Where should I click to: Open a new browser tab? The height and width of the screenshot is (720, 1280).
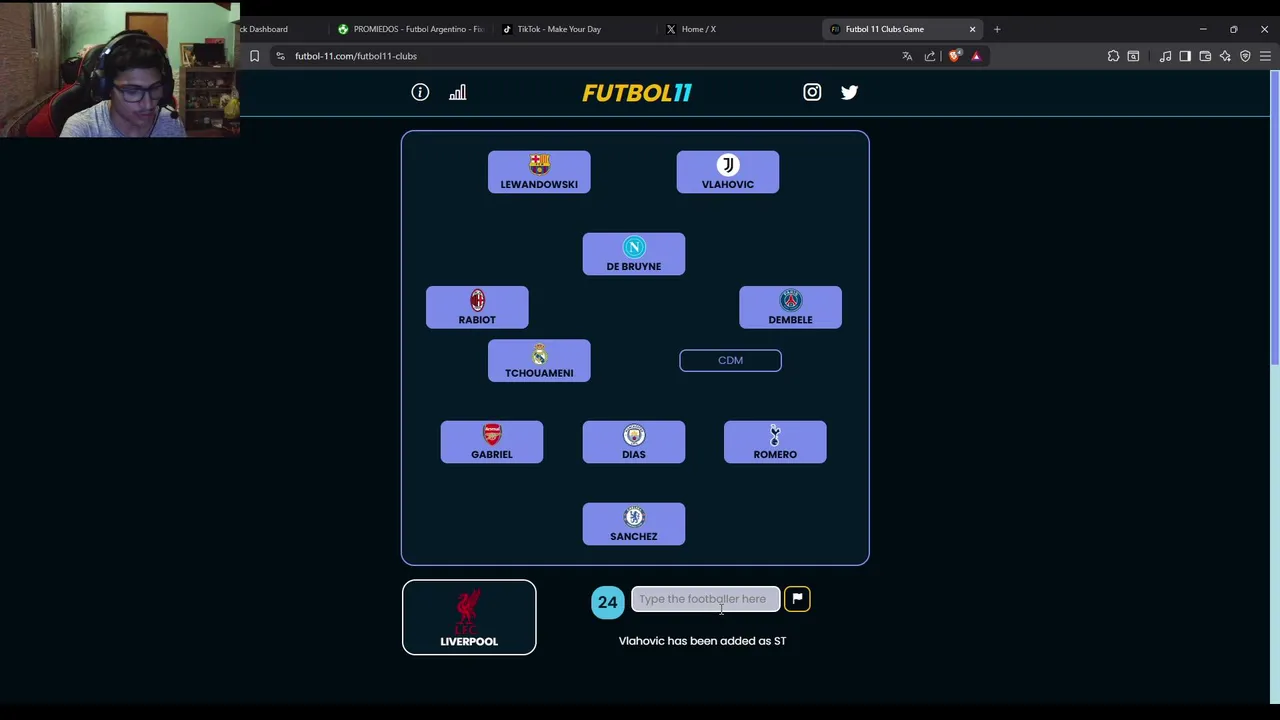(x=997, y=29)
